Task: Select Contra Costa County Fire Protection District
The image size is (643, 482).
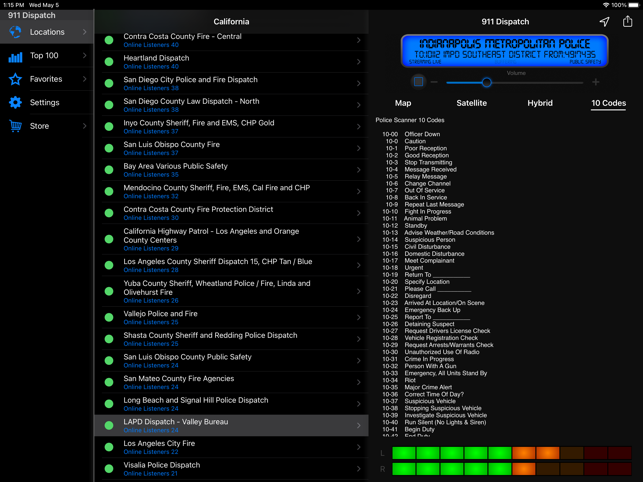Action: pyautogui.click(x=232, y=213)
